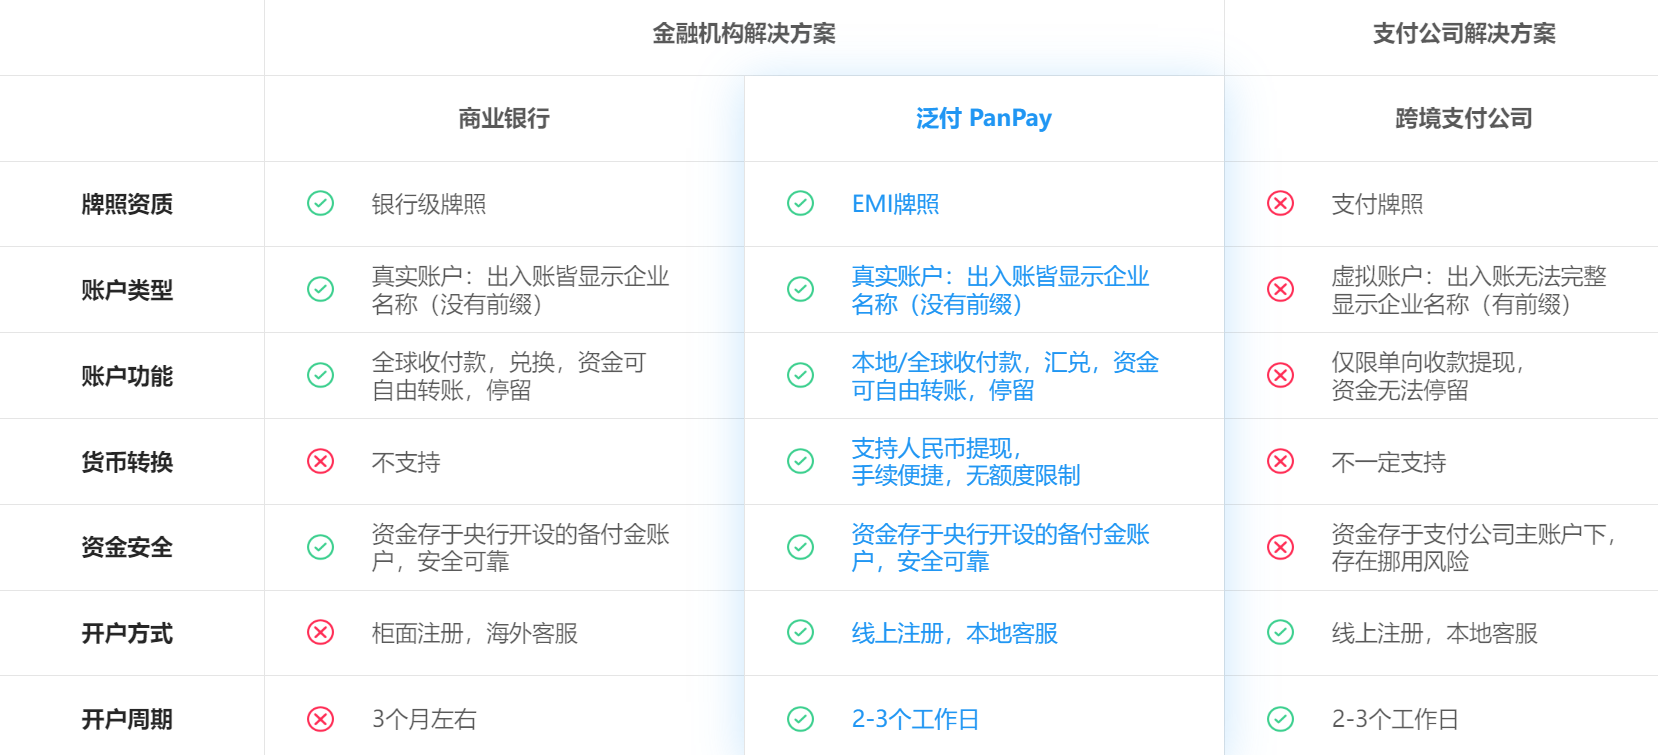Click the red cross beside 仅限单向收款提现

coord(1280,376)
